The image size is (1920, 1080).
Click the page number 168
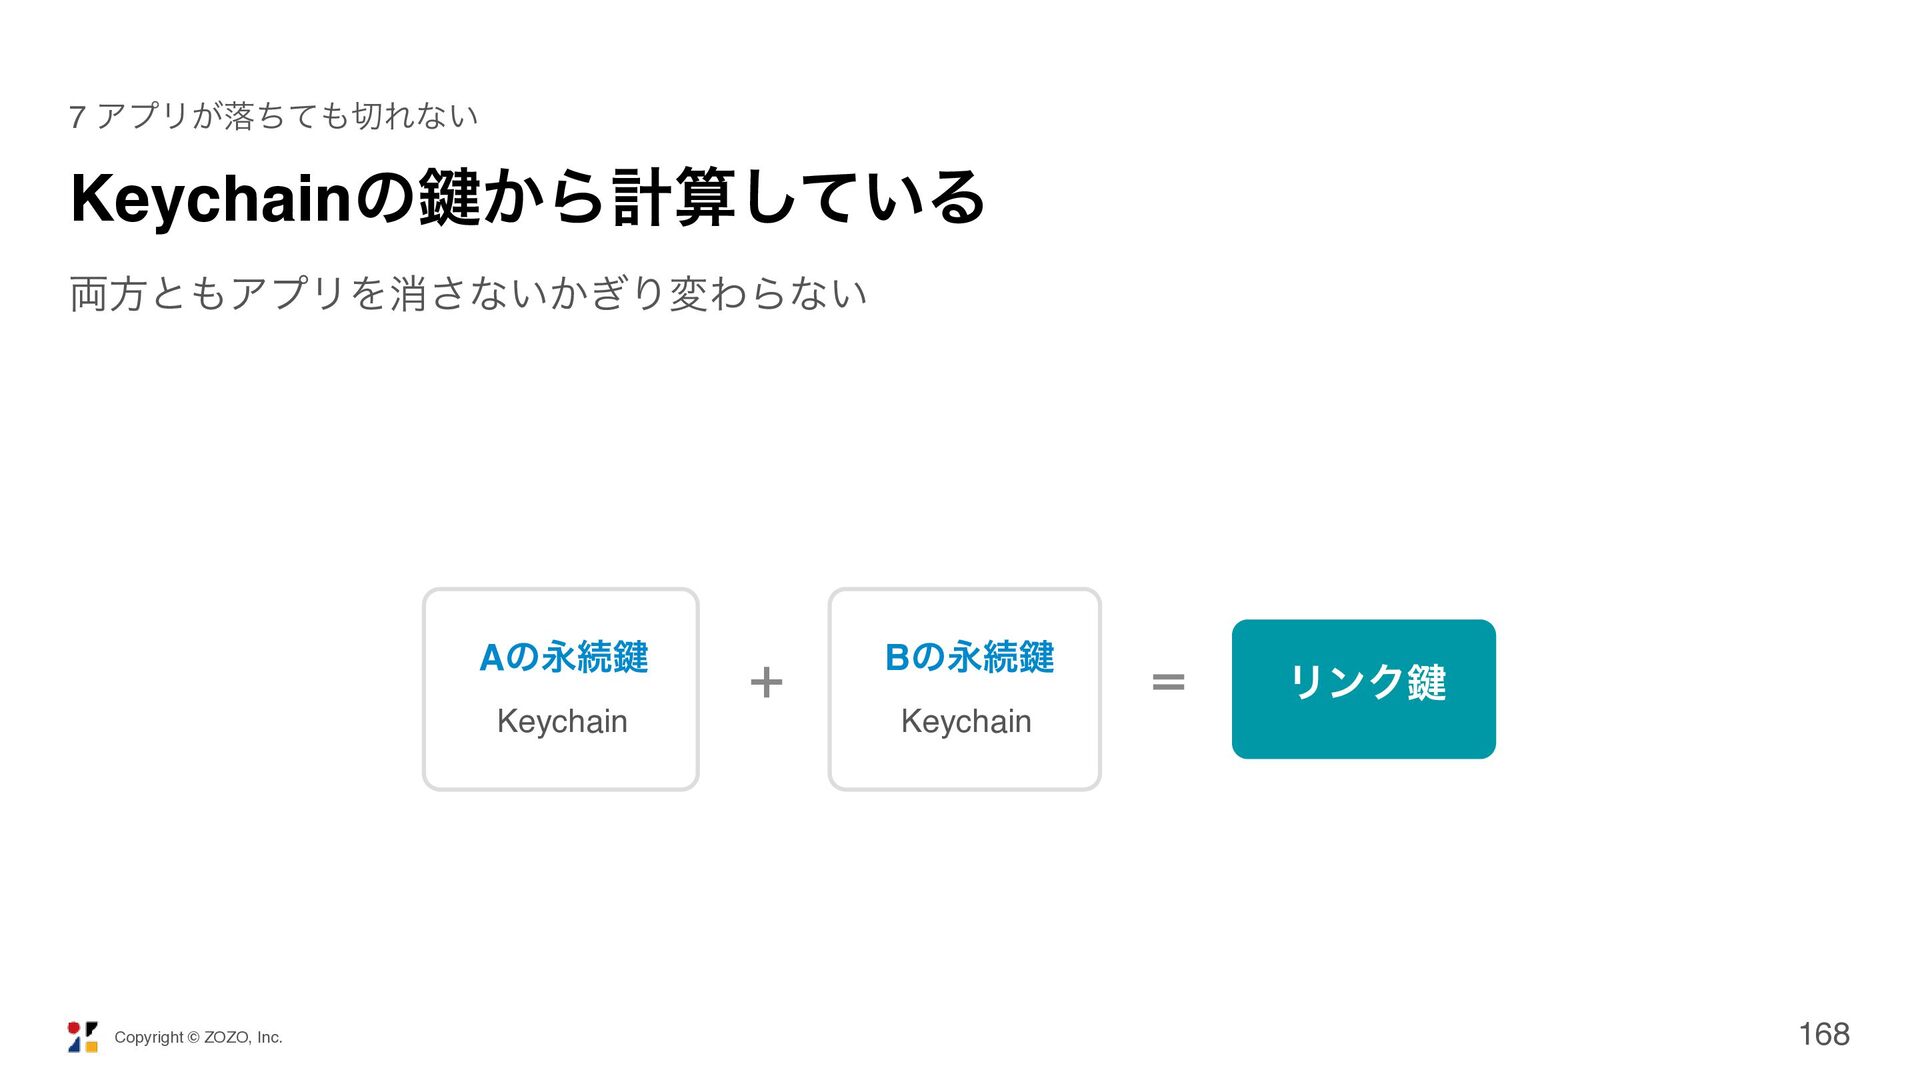(1824, 1034)
